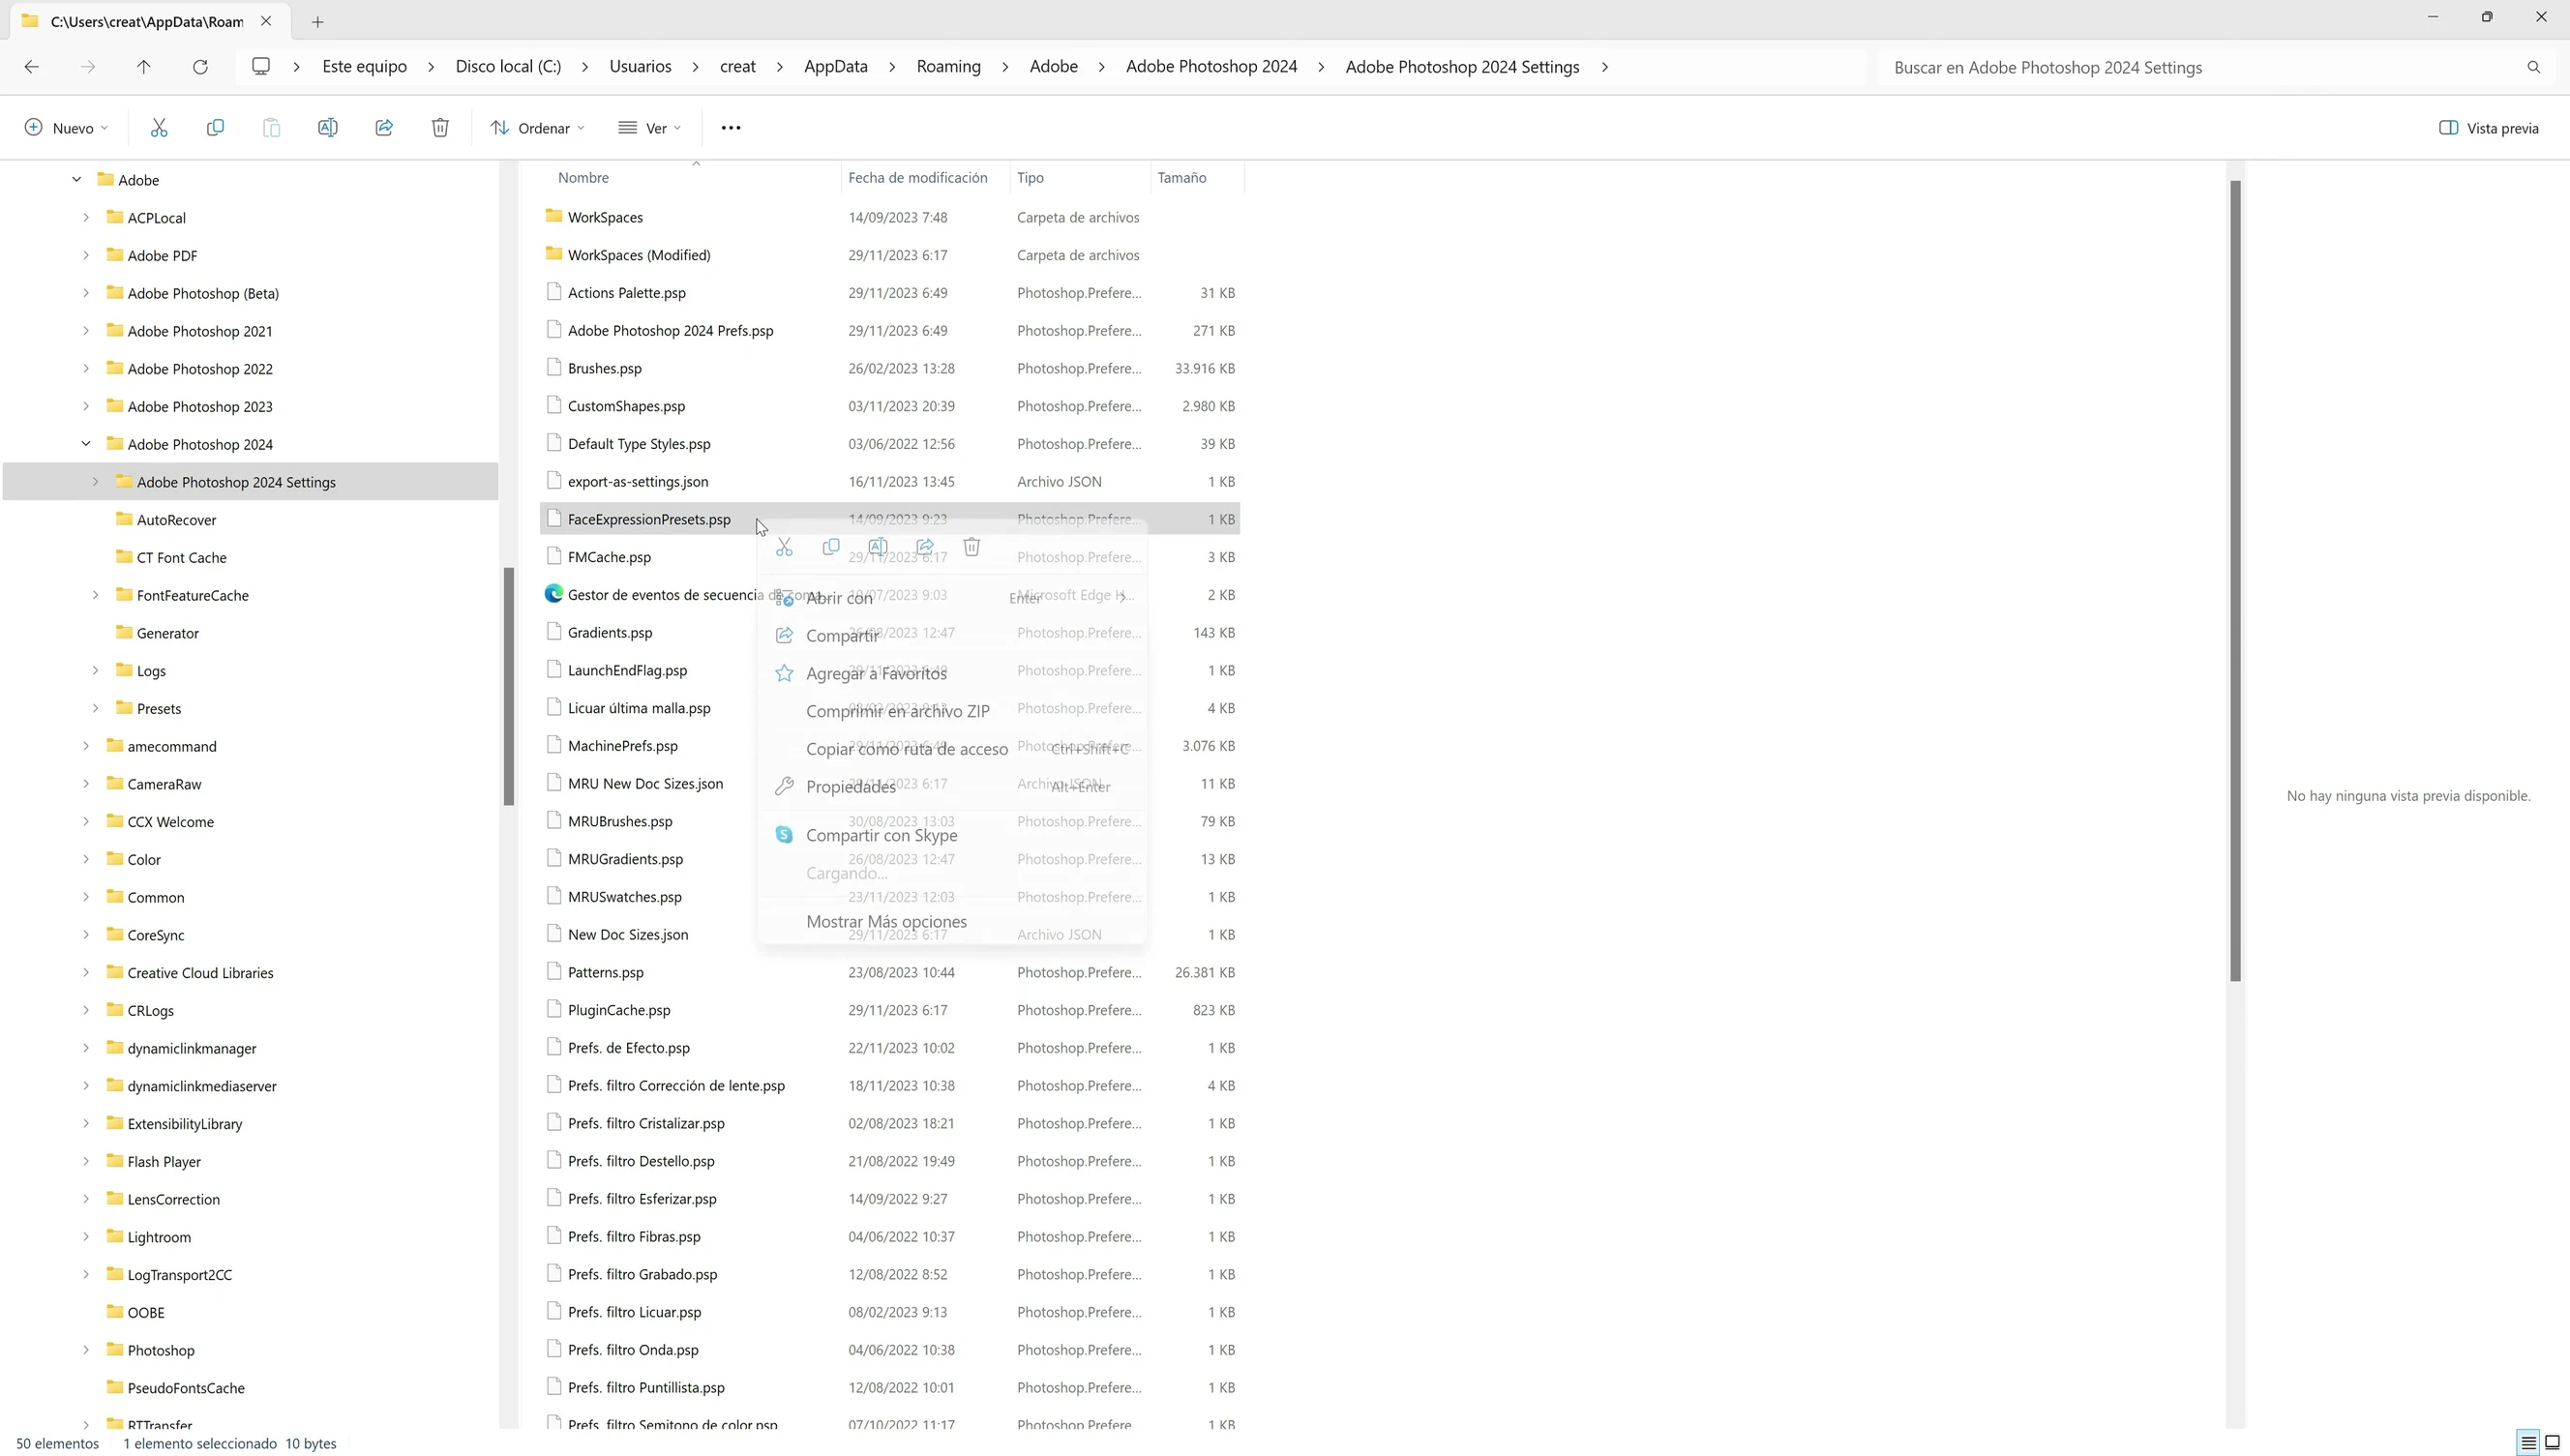Screen dimensions: 2570x1456
Task: Open the Ver dropdown
Action: pyautogui.click(x=650, y=128)
